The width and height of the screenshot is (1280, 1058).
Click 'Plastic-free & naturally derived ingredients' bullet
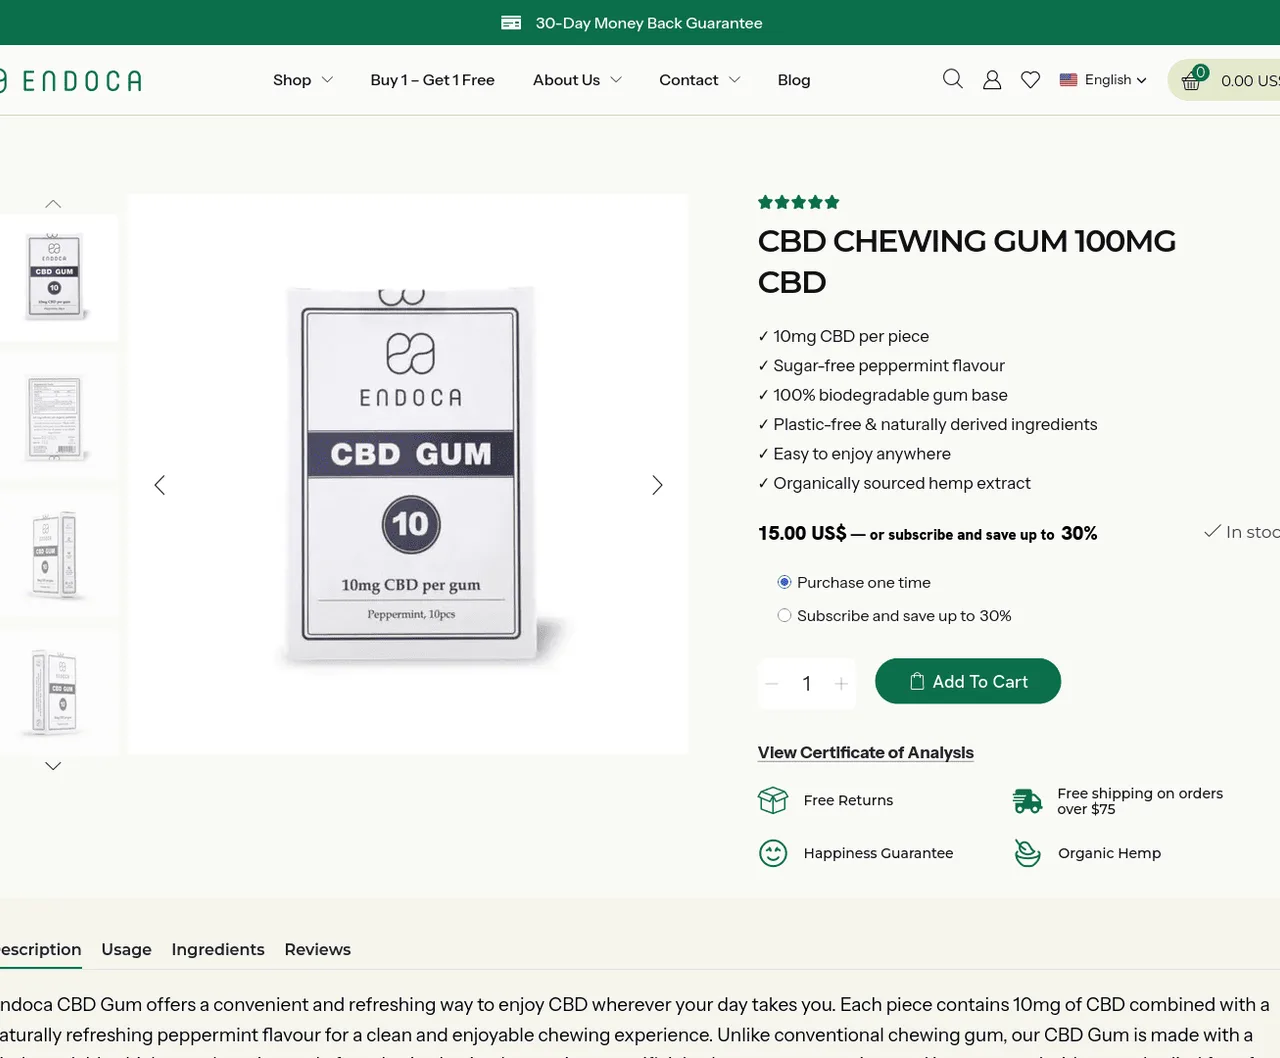(935, 424)
